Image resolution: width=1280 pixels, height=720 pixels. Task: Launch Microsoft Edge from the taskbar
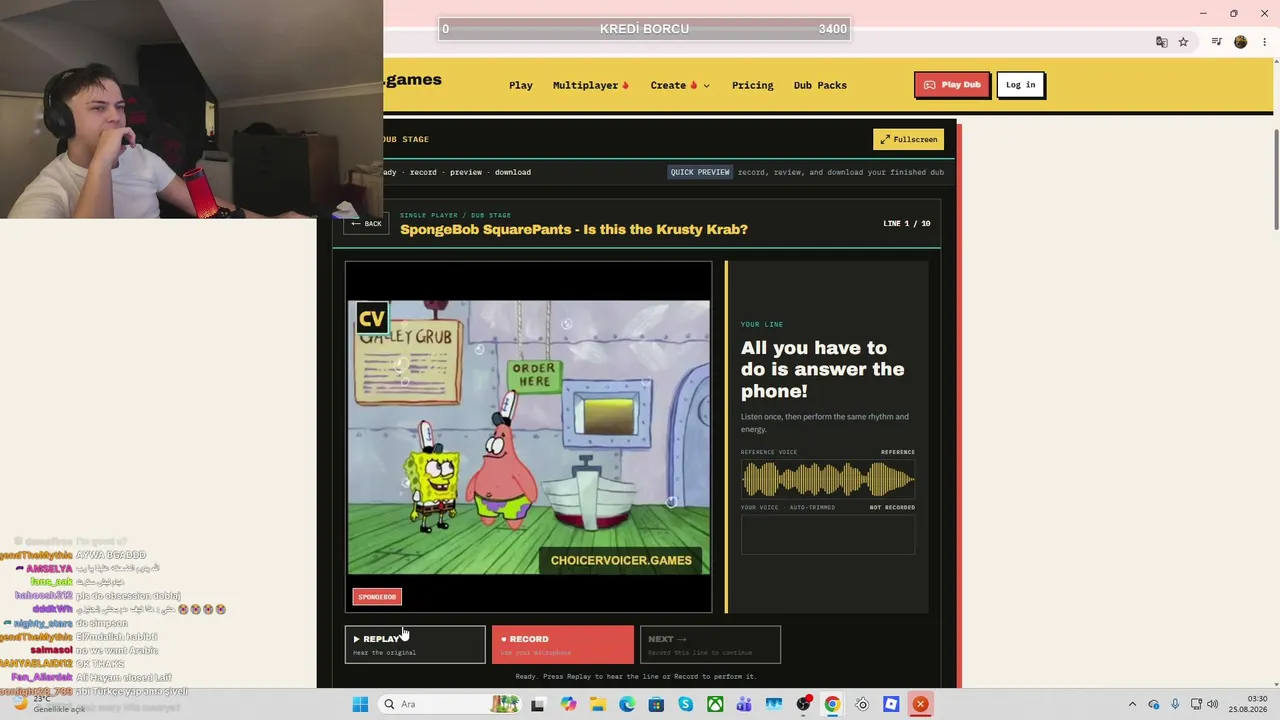627,704
